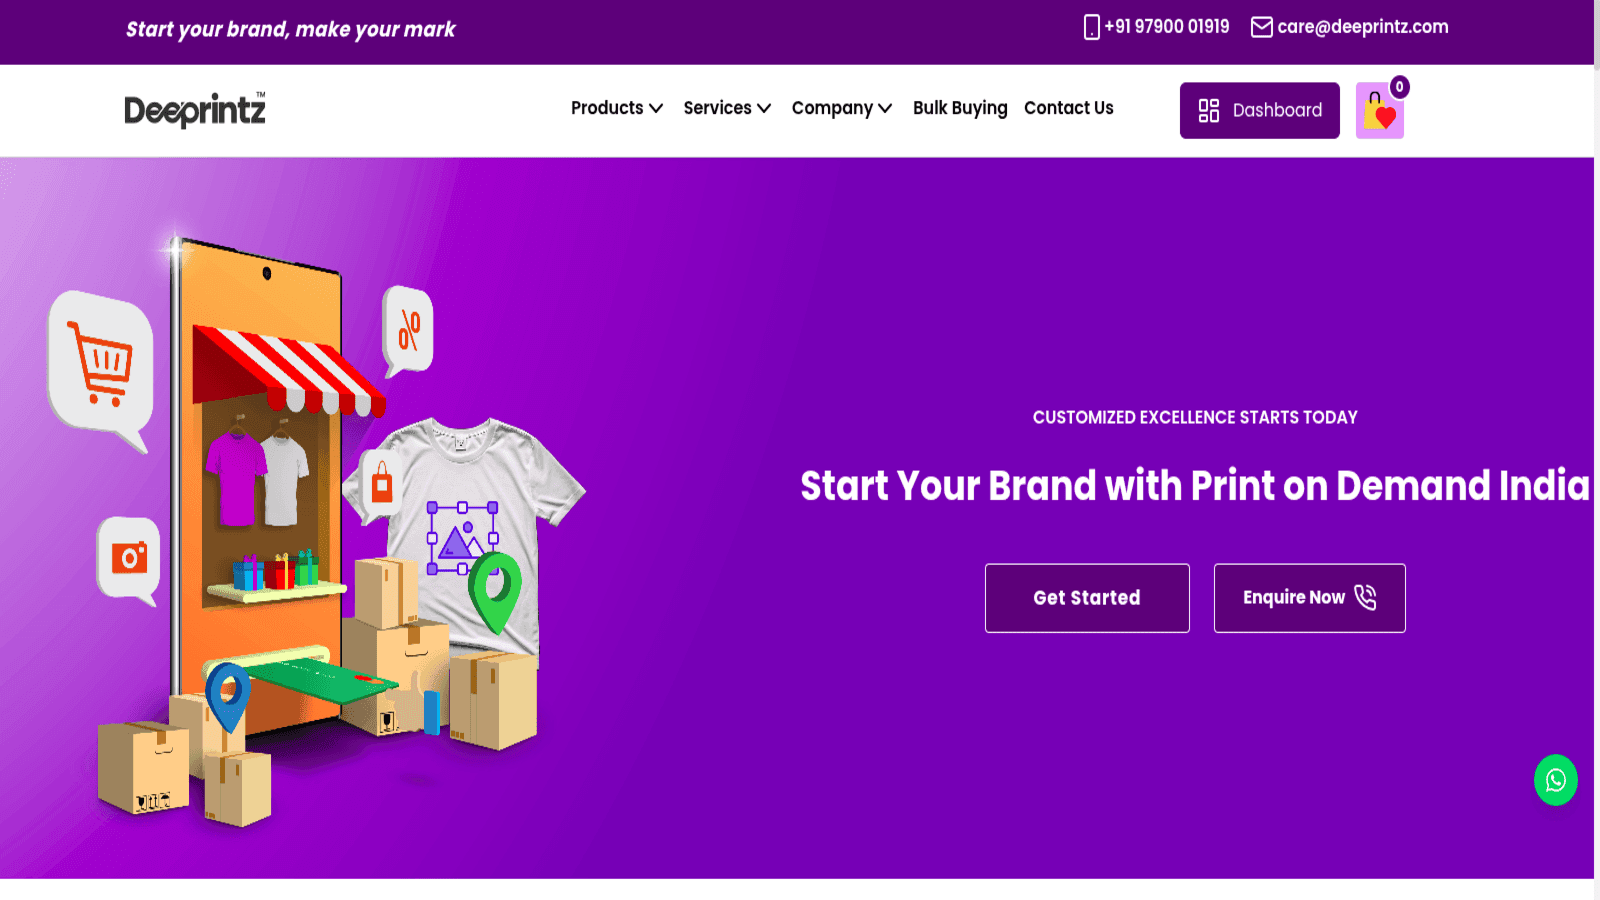
Task: Open the WhatsApp chat icon
Action: click(1555, 780)
